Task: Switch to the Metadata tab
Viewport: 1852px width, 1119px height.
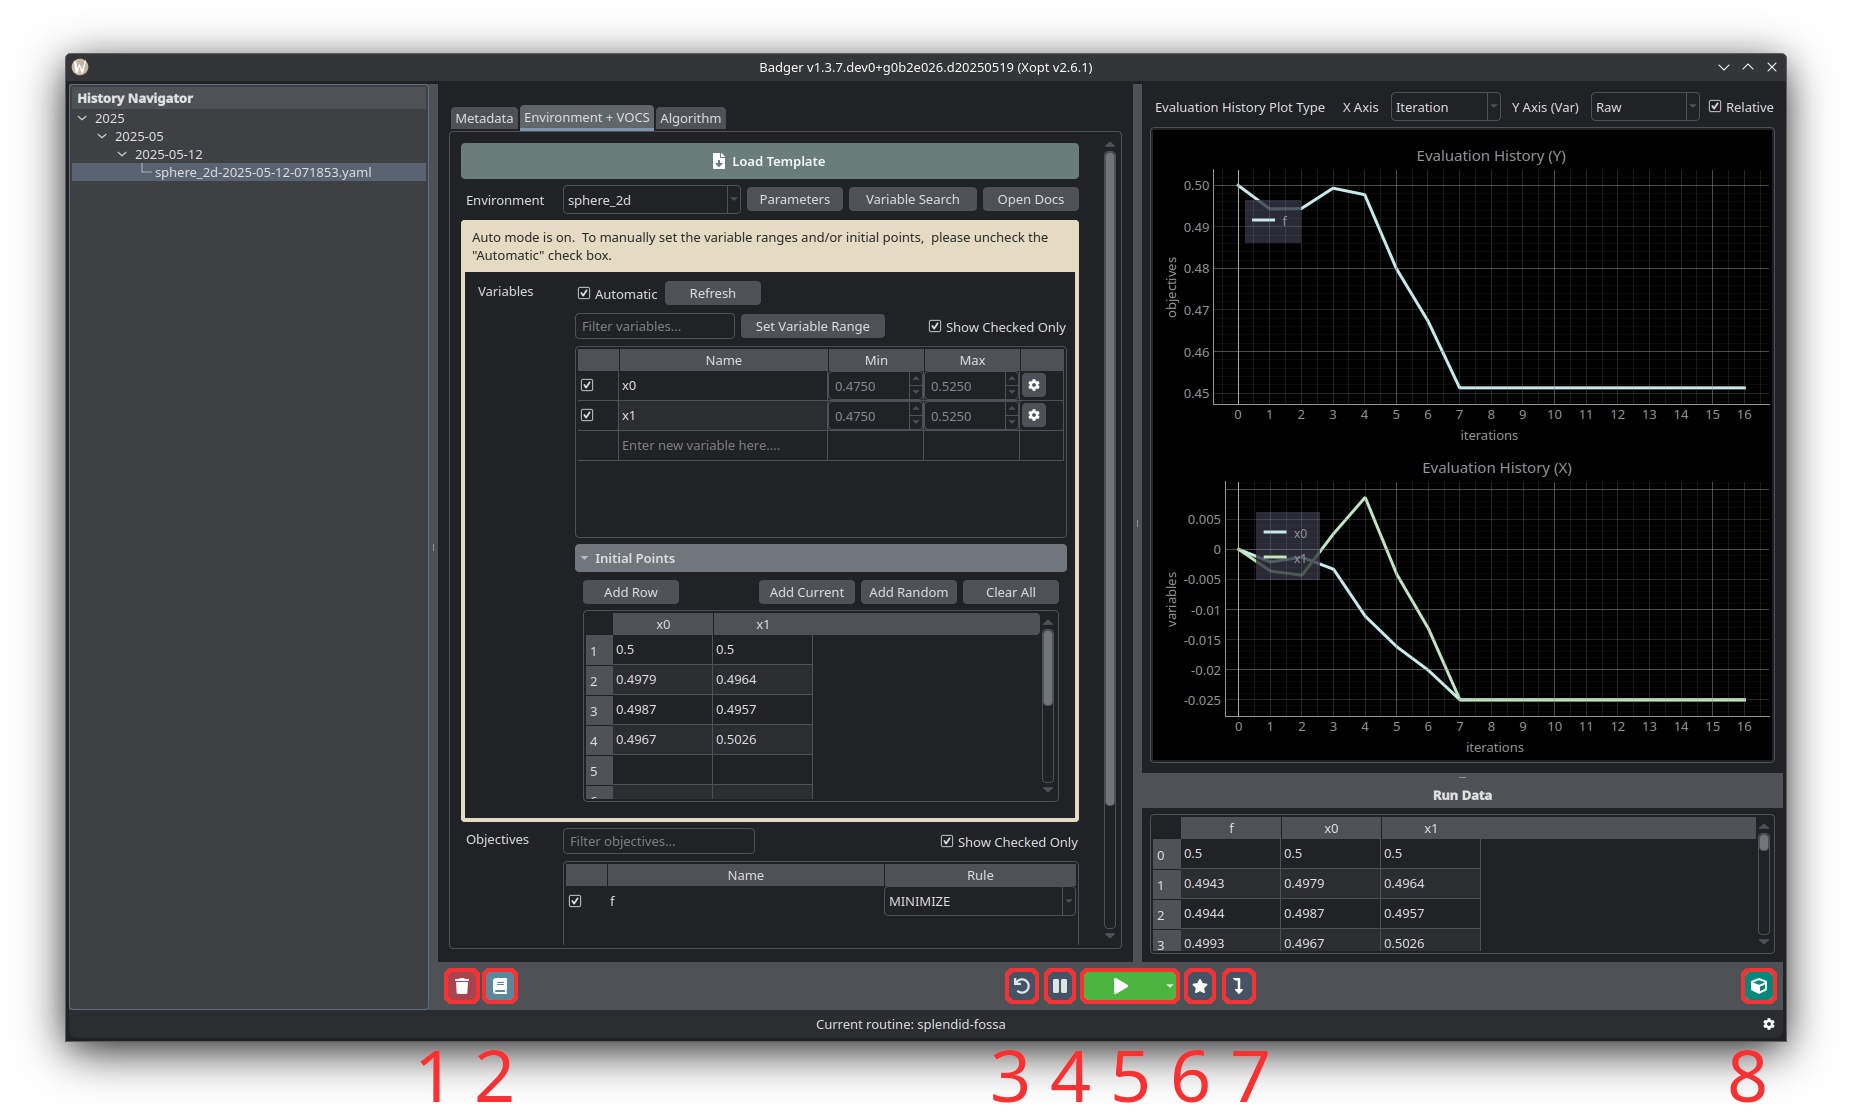Action: pyautogui.click(x=484, y=118)
